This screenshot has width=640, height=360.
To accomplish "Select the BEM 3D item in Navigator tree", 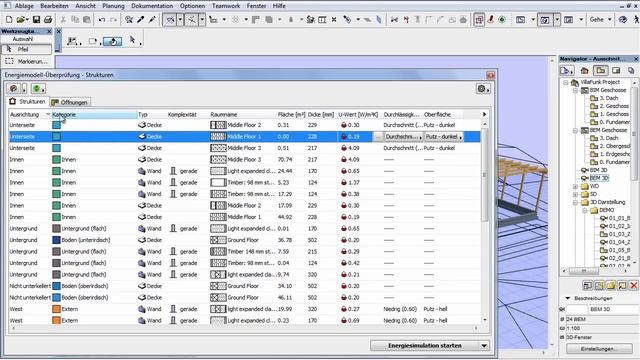I will point(599,178).
